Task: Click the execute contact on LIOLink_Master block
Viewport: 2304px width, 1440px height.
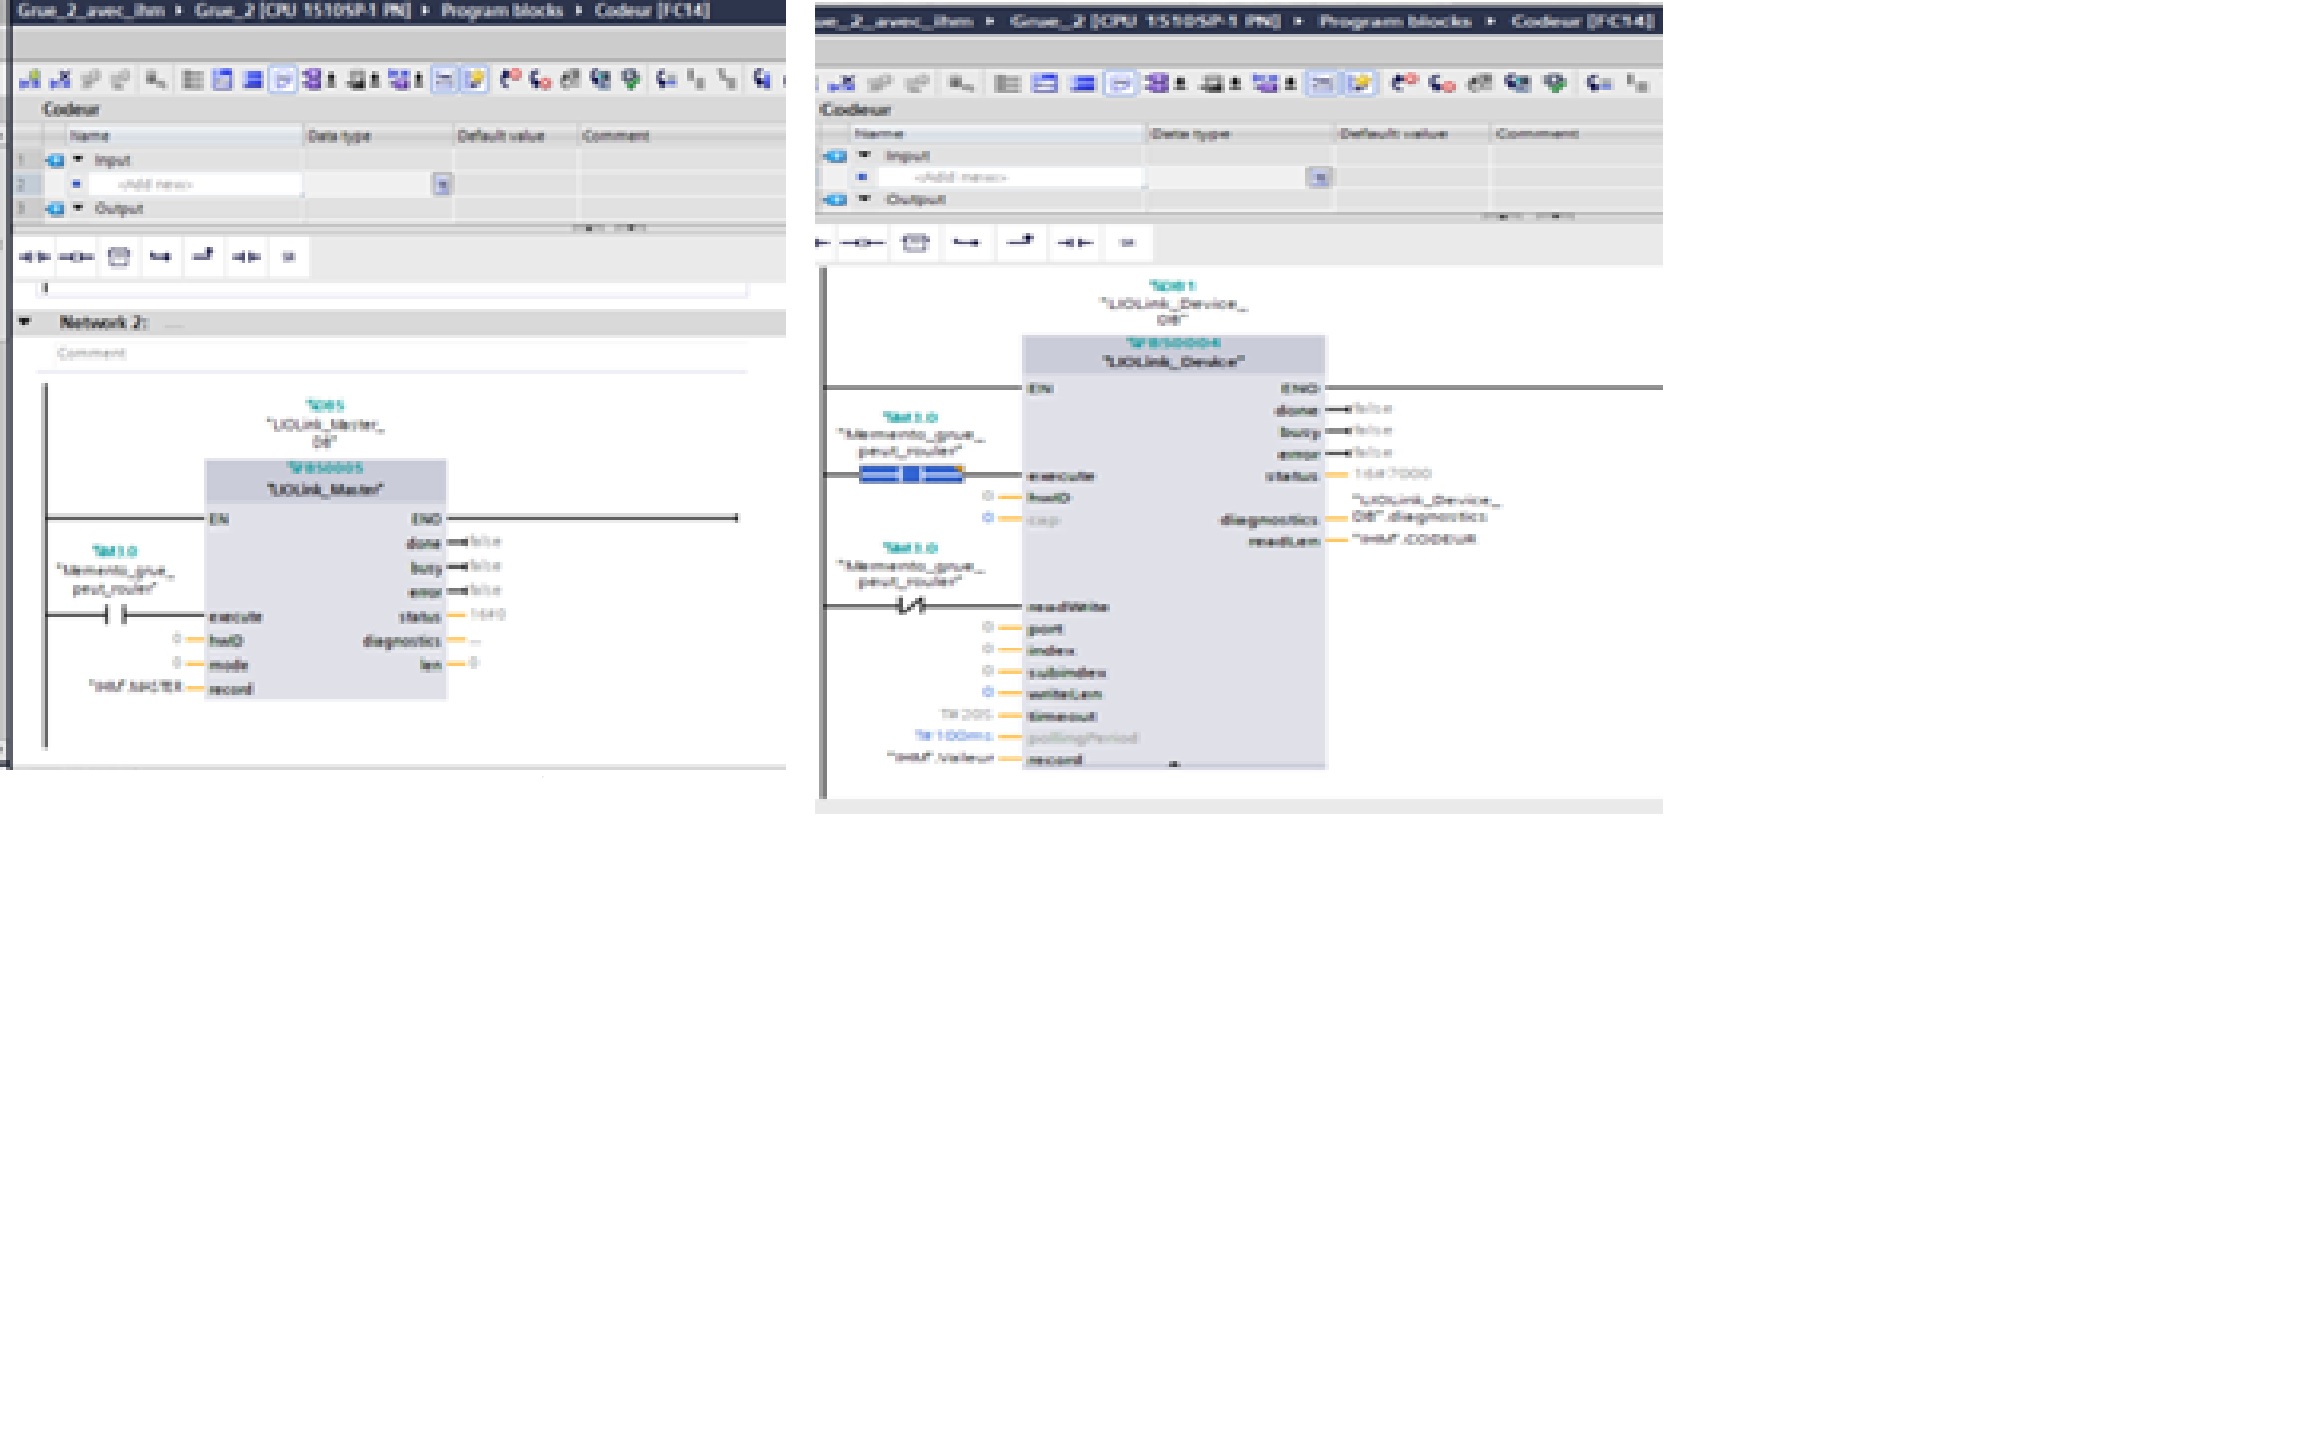Action: tap(115, 616)
